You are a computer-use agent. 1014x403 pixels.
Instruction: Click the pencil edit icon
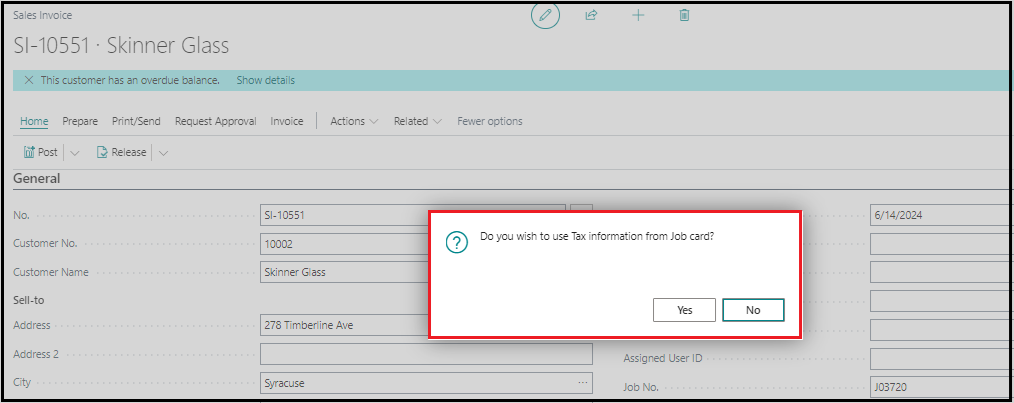(x=545, y=15)
